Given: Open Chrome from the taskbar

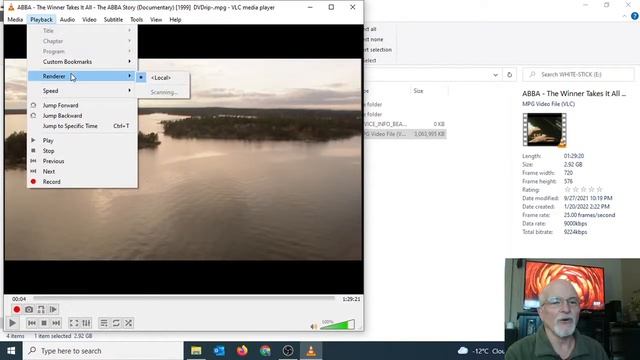Looking at the screenshot, I should 265,351.
